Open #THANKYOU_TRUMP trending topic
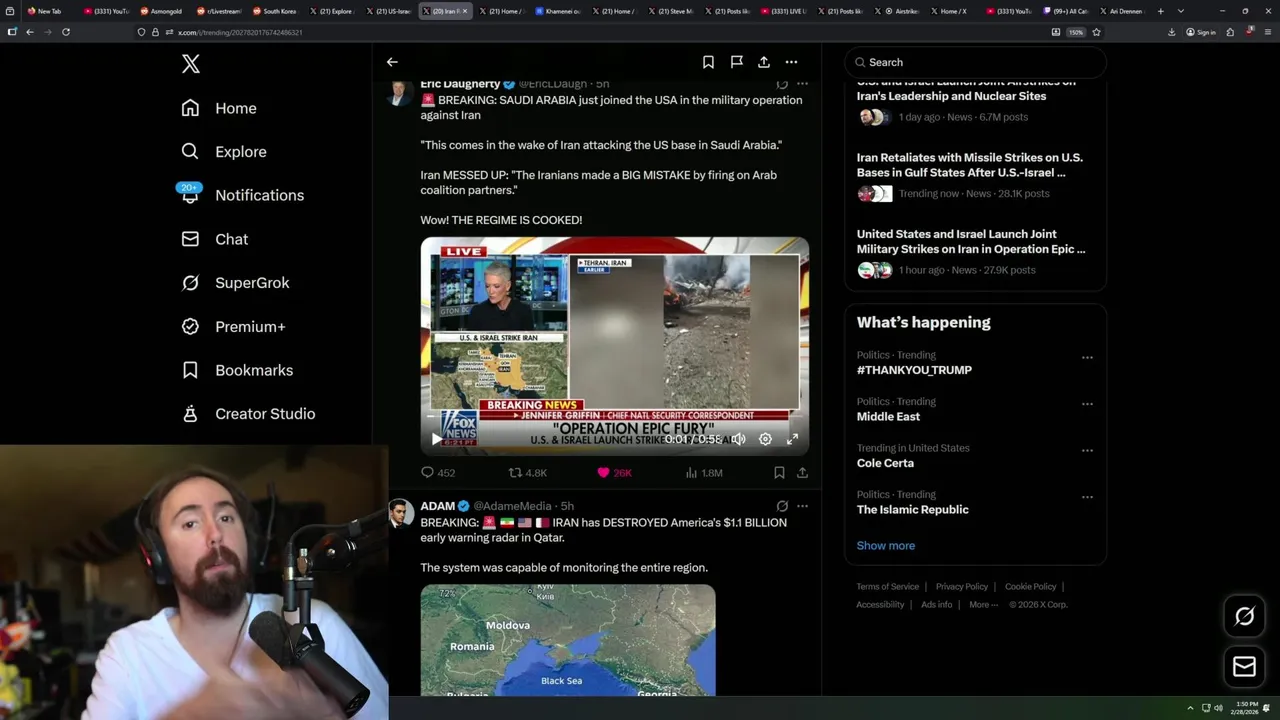The height and width of the screenshot is (720, 1280). pos(914,370)
